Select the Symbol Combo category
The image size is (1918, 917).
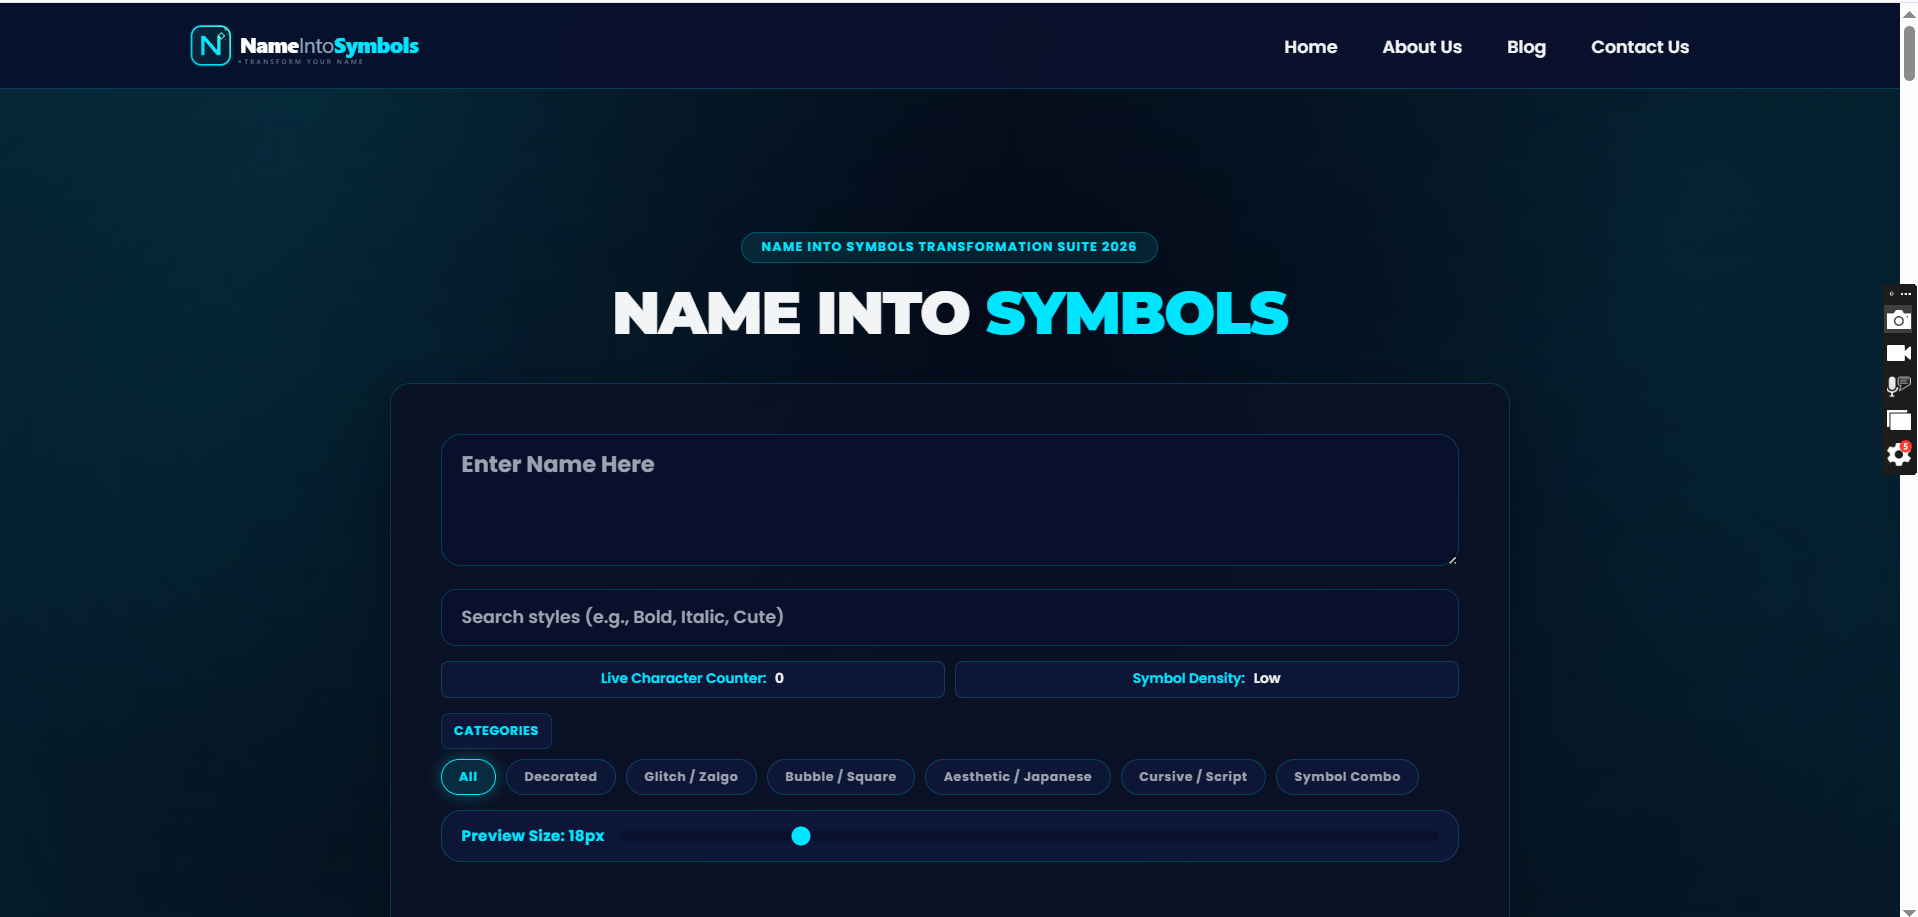click(x=1347, y=777)
